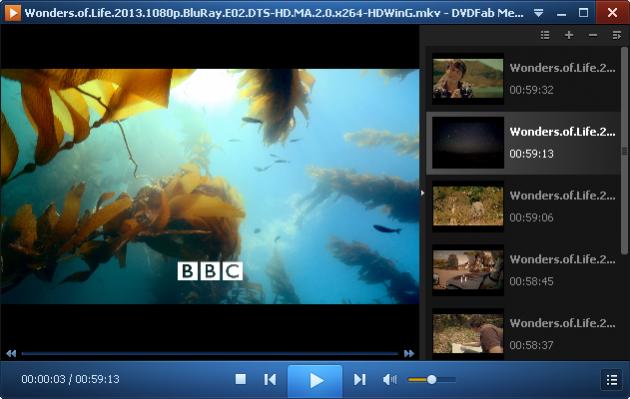The height and width of the screenshot is (399, 630).
Task: Maximize the player window
Action: [x=583, y=13]
